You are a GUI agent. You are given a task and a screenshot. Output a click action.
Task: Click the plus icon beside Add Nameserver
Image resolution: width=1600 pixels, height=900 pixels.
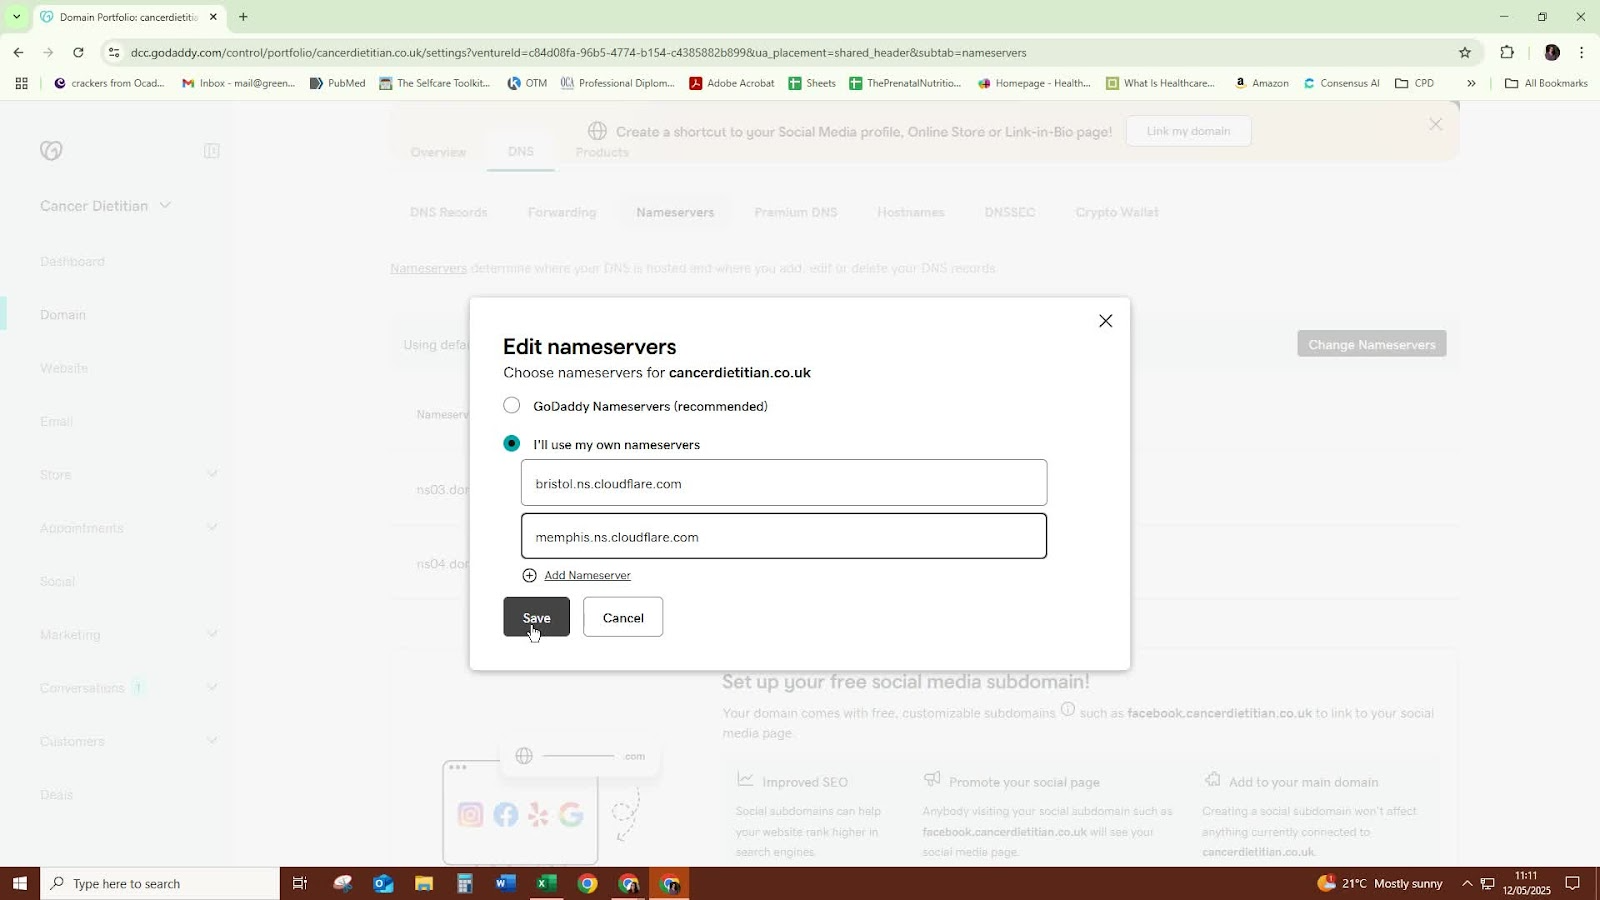pyautogui.click(x=529, y=575)
